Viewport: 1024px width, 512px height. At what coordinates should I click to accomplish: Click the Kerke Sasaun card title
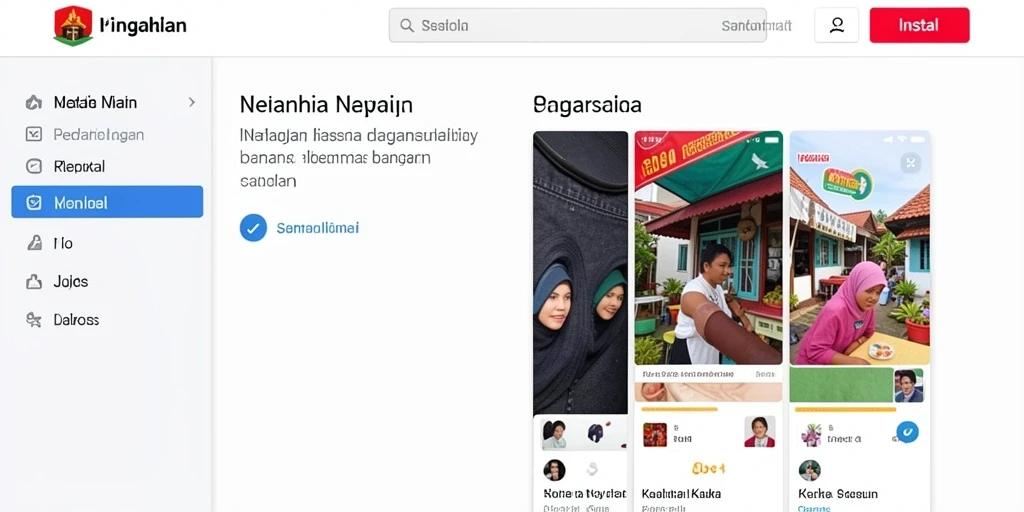pos(838,494)
